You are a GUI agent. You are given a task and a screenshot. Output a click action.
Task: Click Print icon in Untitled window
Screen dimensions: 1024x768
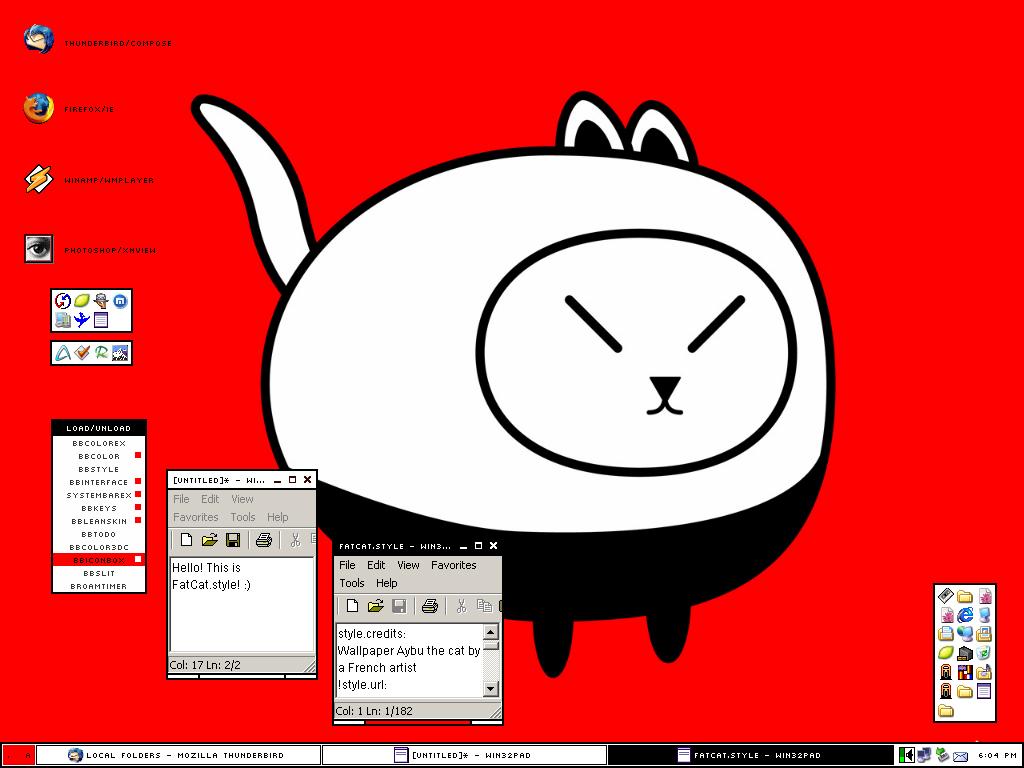pos(264,540)
